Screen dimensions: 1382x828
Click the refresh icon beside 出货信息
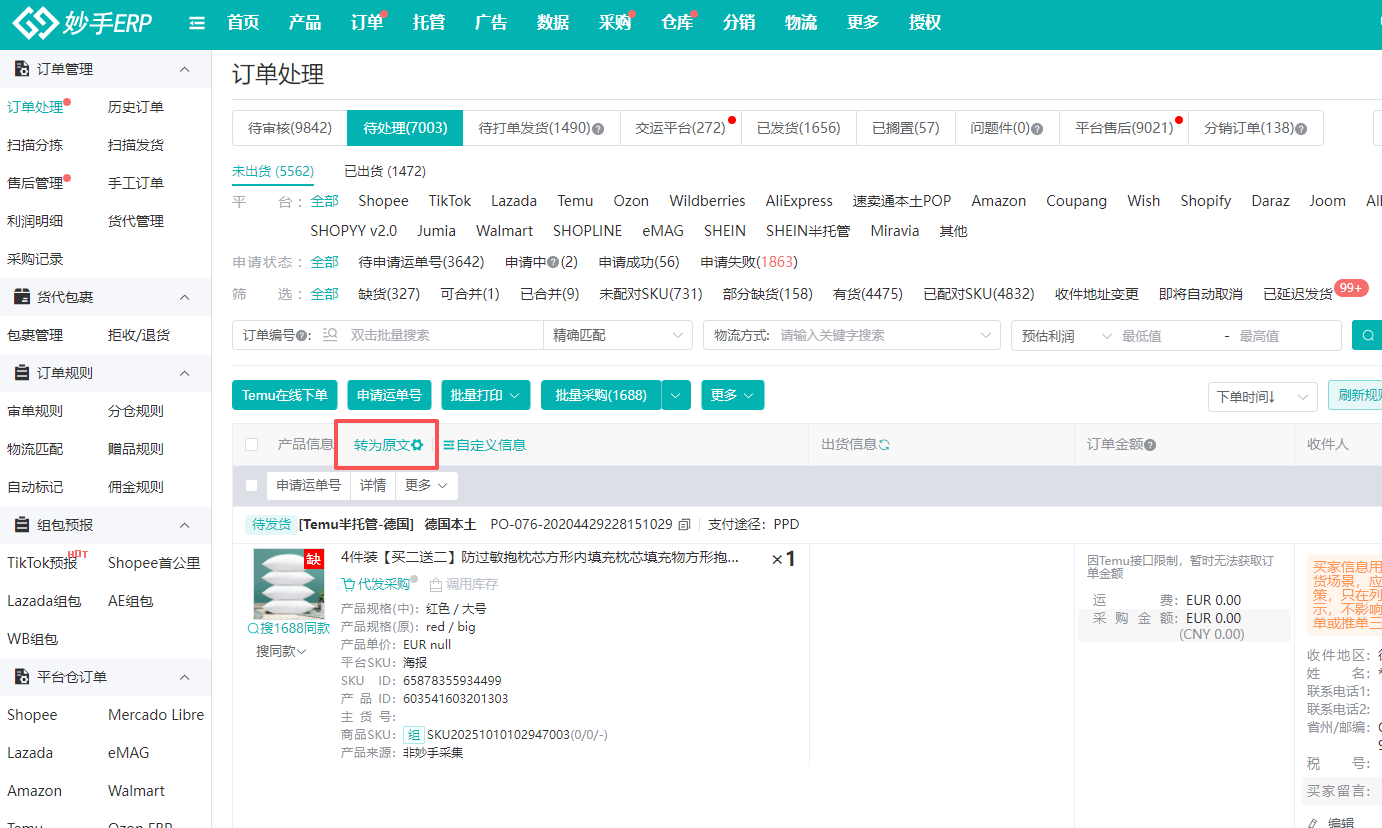click(x=884, y=445)
